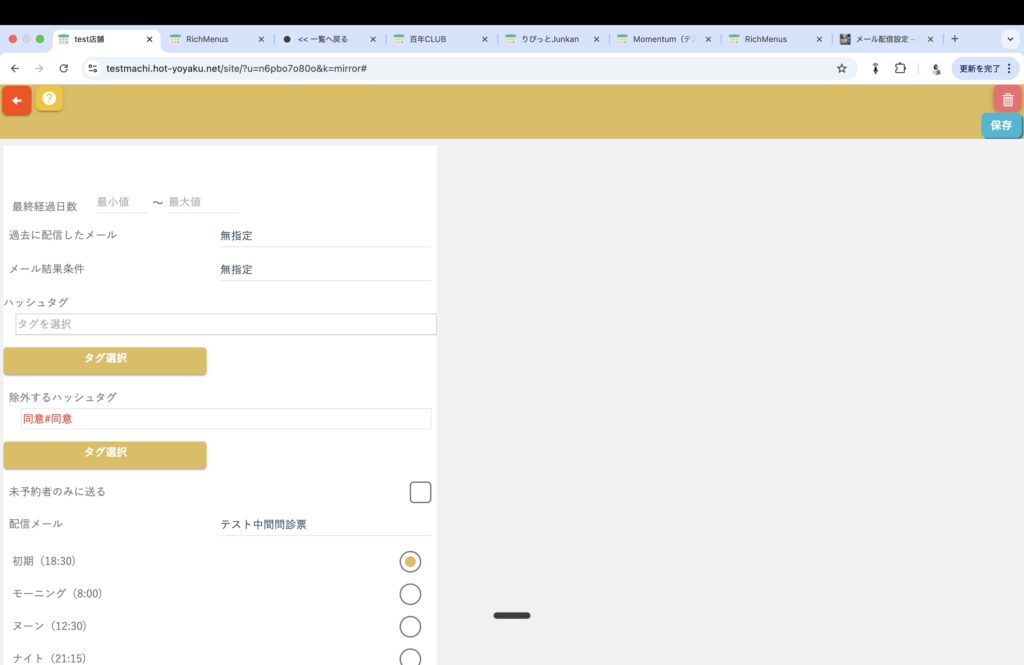Click the タグを選択 hashtag input field

tap(226, 324)
